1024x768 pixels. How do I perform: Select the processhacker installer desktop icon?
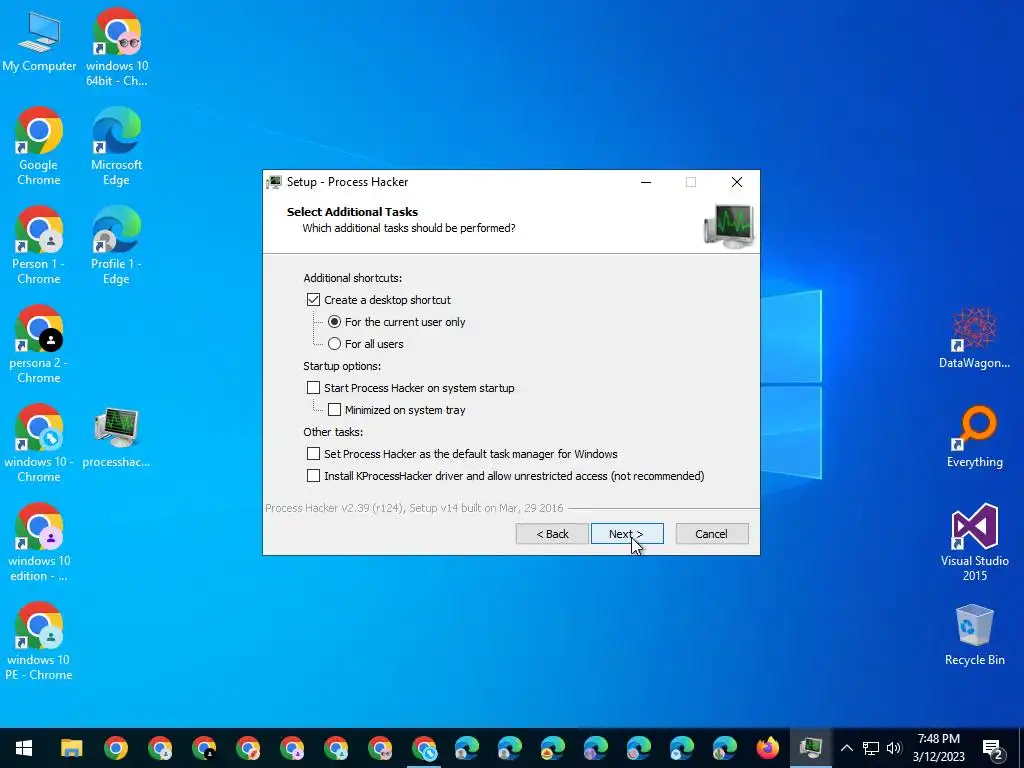pyautogui.click(x=116, y=436)
